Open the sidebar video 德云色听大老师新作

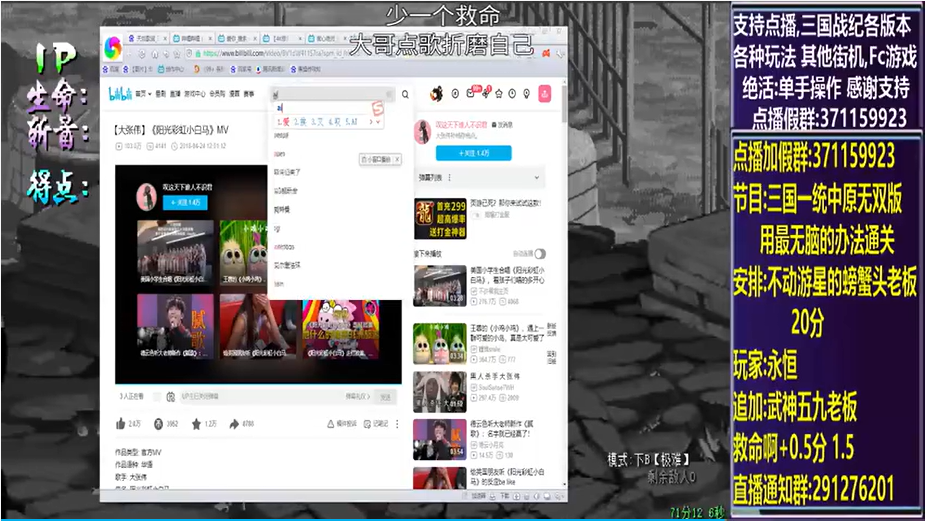[x=439, y=440]
